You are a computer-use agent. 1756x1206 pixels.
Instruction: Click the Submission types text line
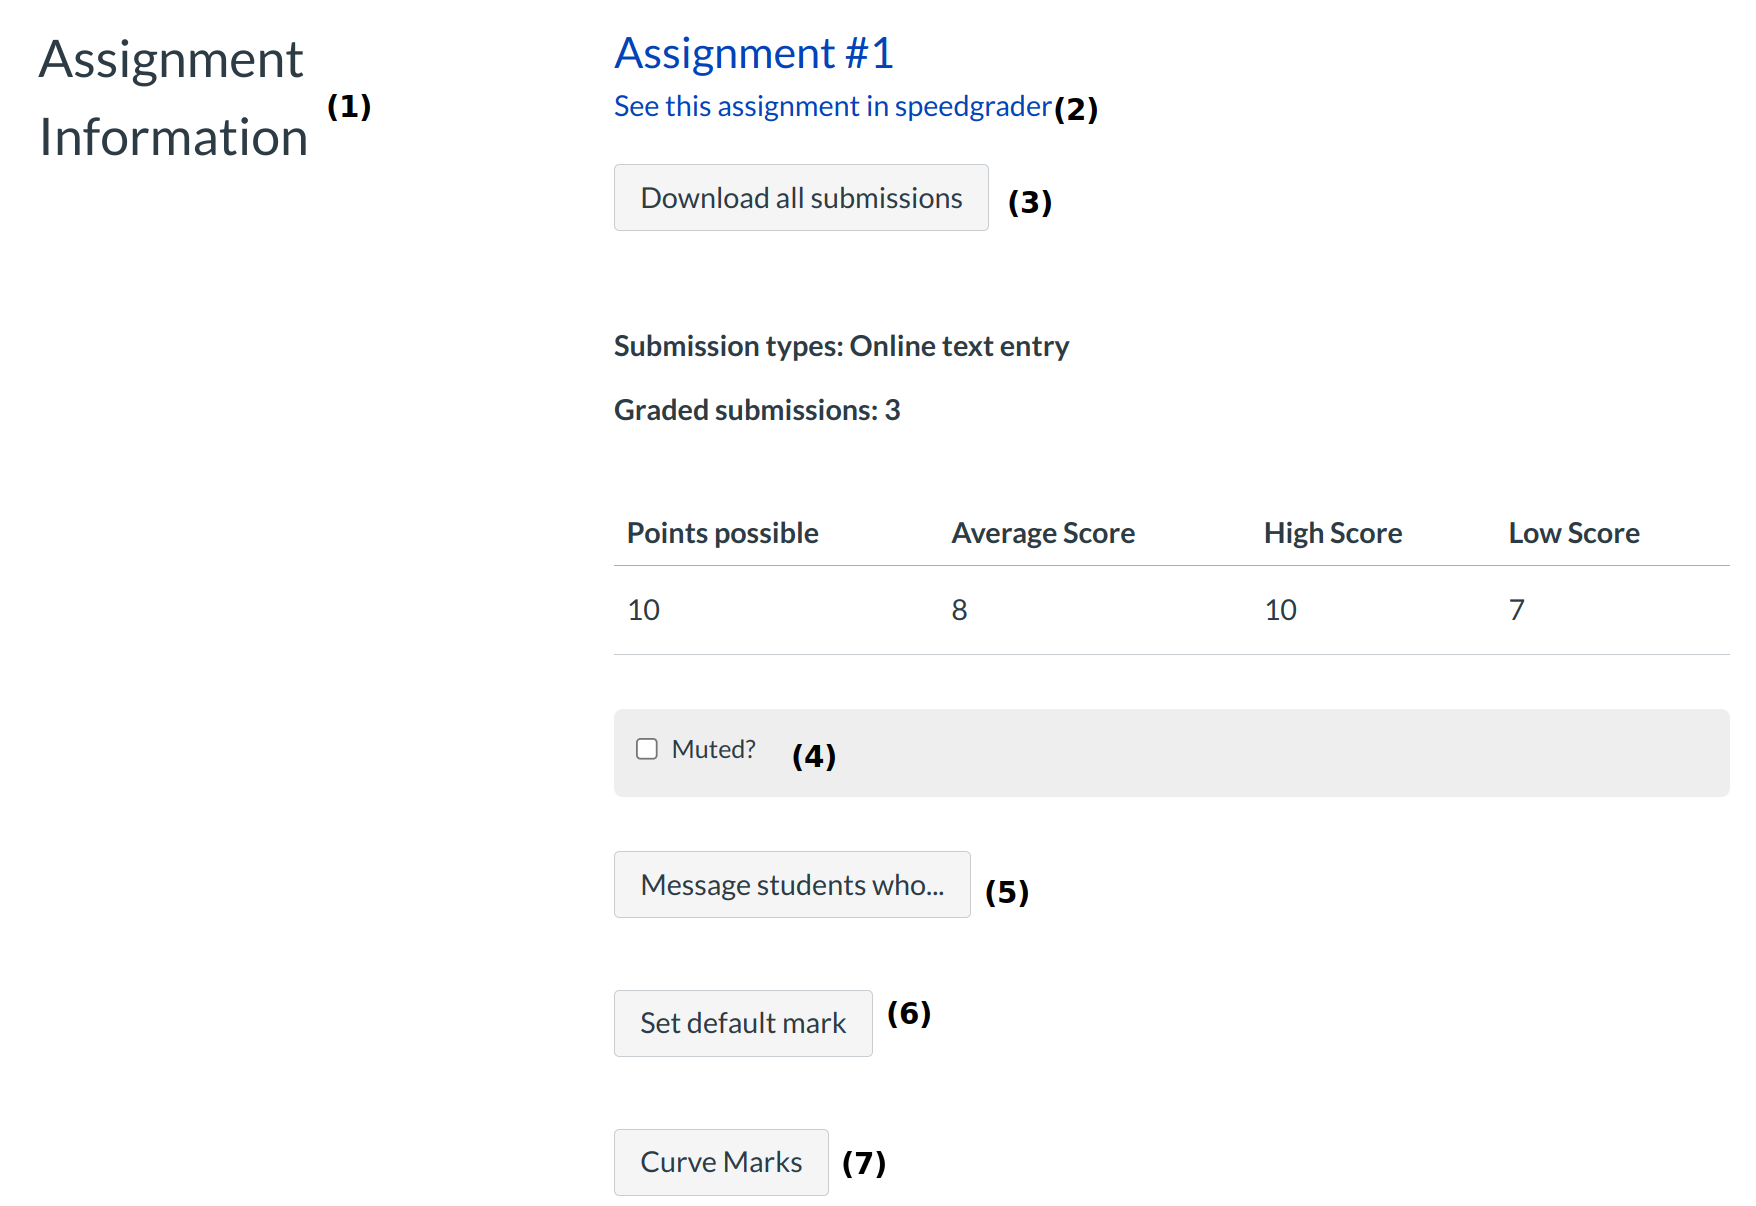point(841,346)
